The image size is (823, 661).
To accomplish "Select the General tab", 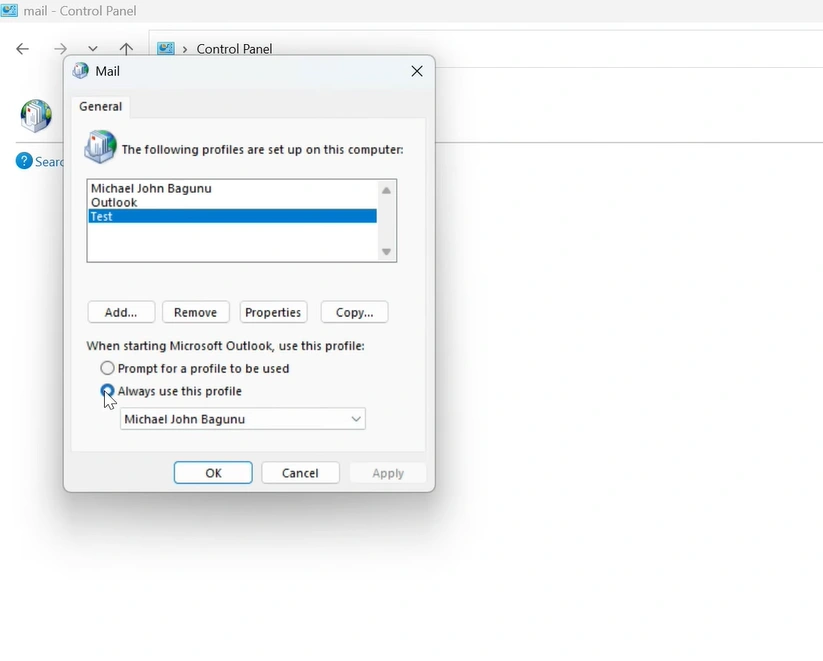I will 100,107.
